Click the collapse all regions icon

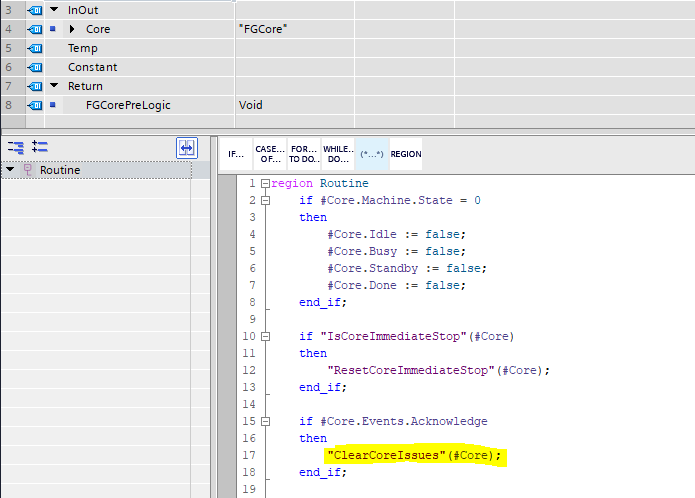16,147
